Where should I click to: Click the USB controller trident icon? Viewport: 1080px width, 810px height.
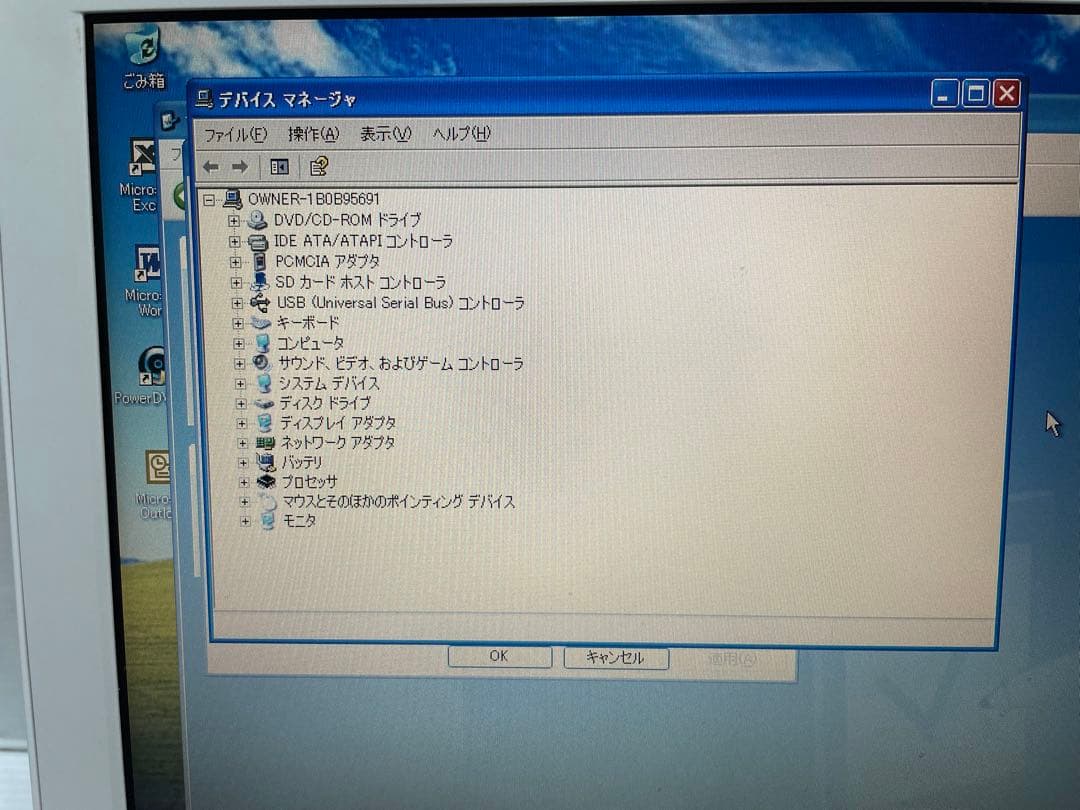[260, 302]
